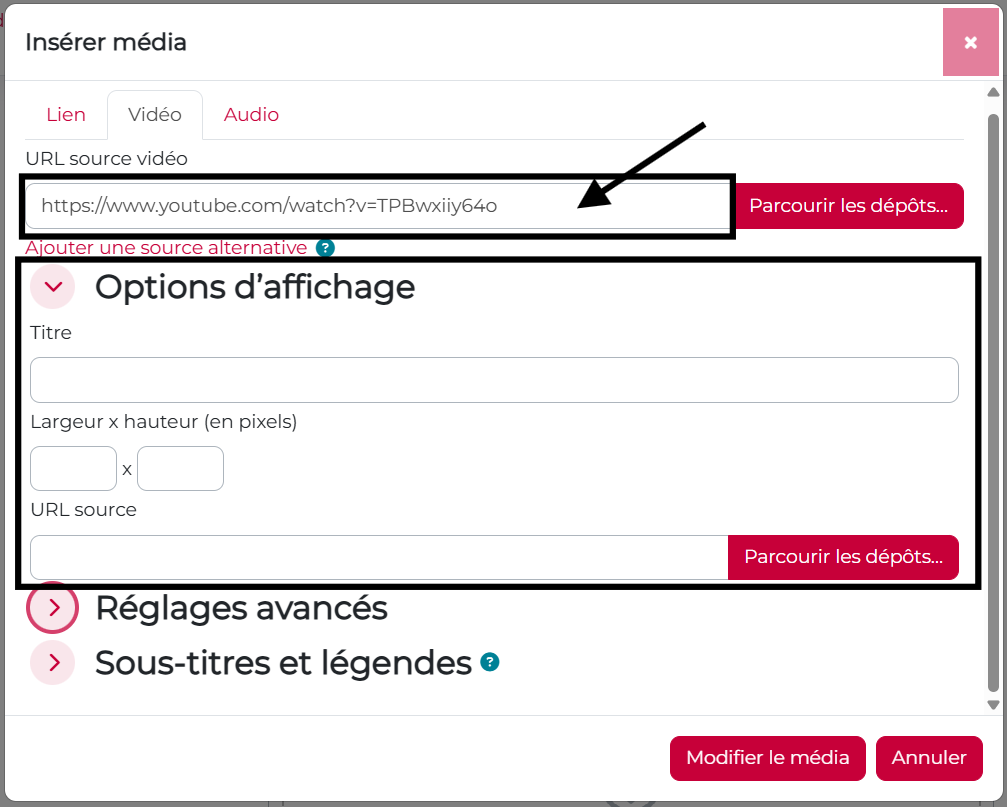Click Parcourir les dépôts in display options
The width and height of the screenshot is (1007, 807).
tap(843, 557)
